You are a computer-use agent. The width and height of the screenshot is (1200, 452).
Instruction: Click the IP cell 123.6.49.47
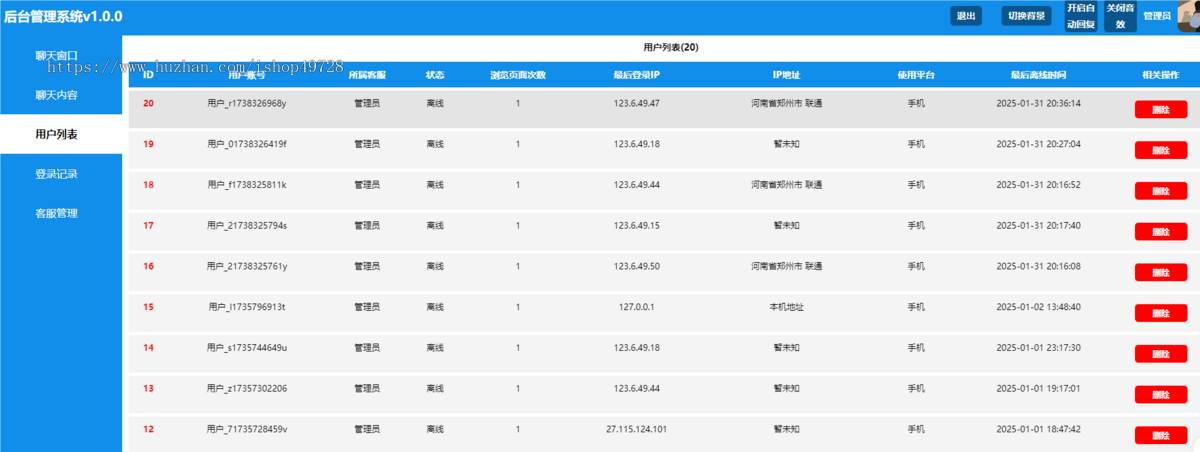pos(637,103)
